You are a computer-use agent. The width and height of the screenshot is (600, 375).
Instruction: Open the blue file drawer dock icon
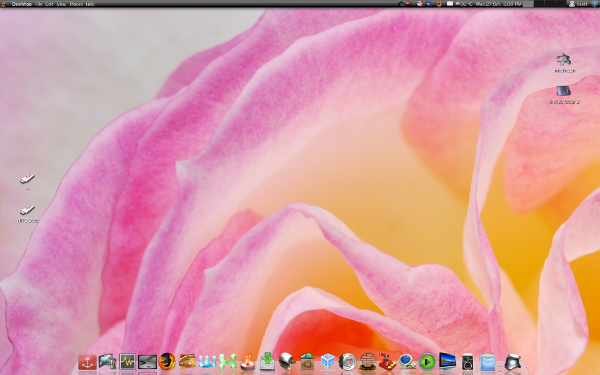488,362
